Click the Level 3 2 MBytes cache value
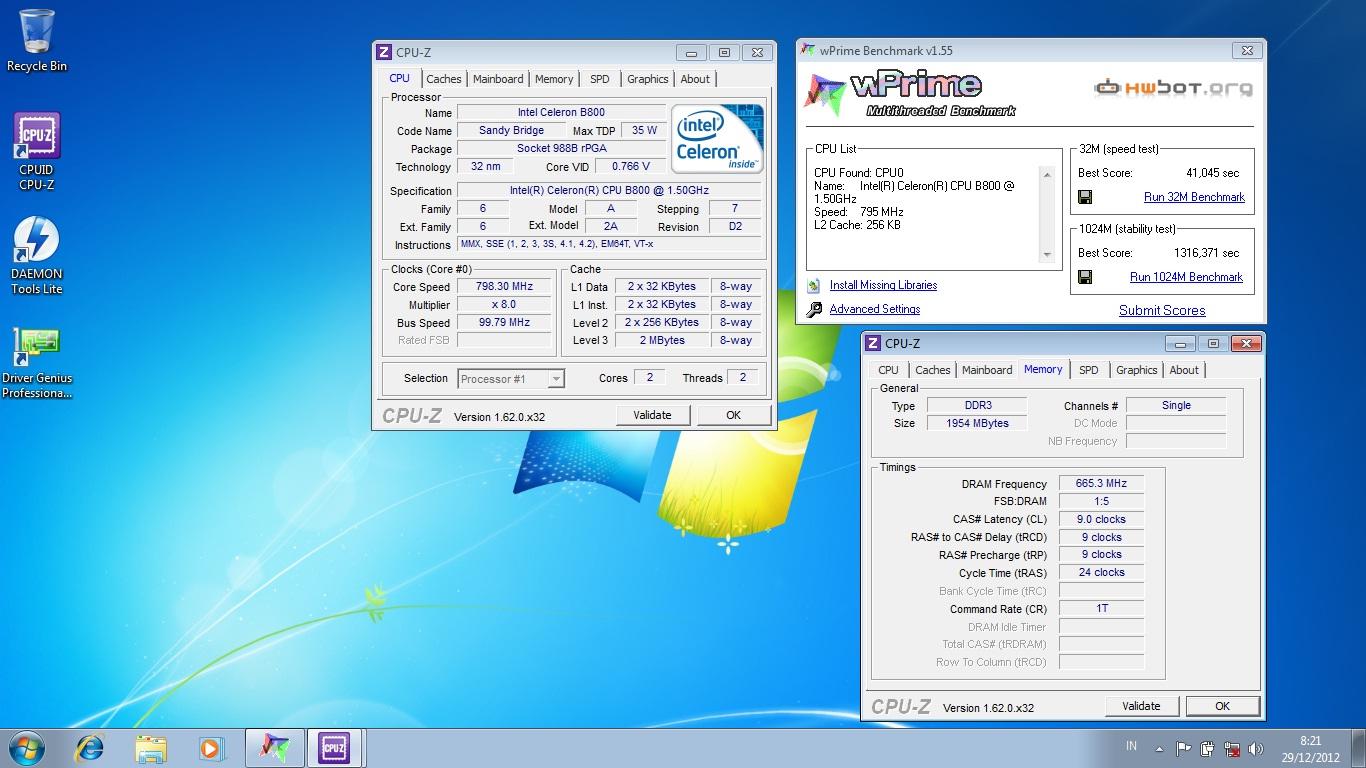Screen dimensions: 1366x768 (x=662, y=341)
